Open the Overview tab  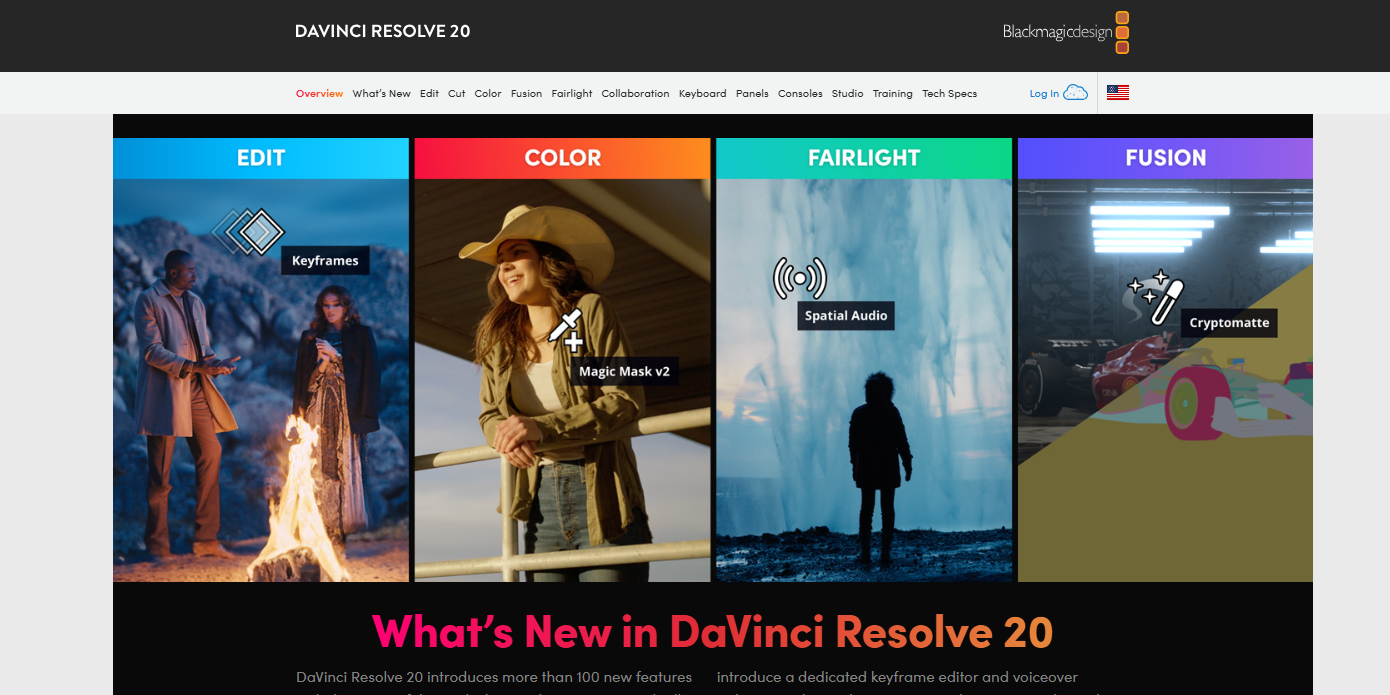[320, 94]
